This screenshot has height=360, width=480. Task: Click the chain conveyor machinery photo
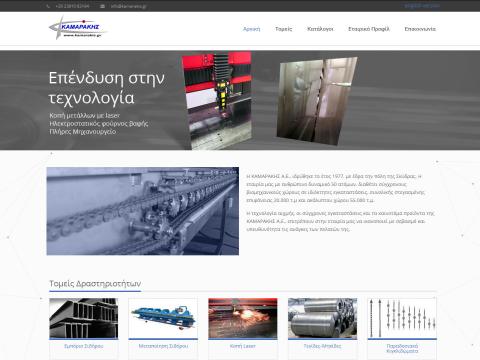coord(143,211)
